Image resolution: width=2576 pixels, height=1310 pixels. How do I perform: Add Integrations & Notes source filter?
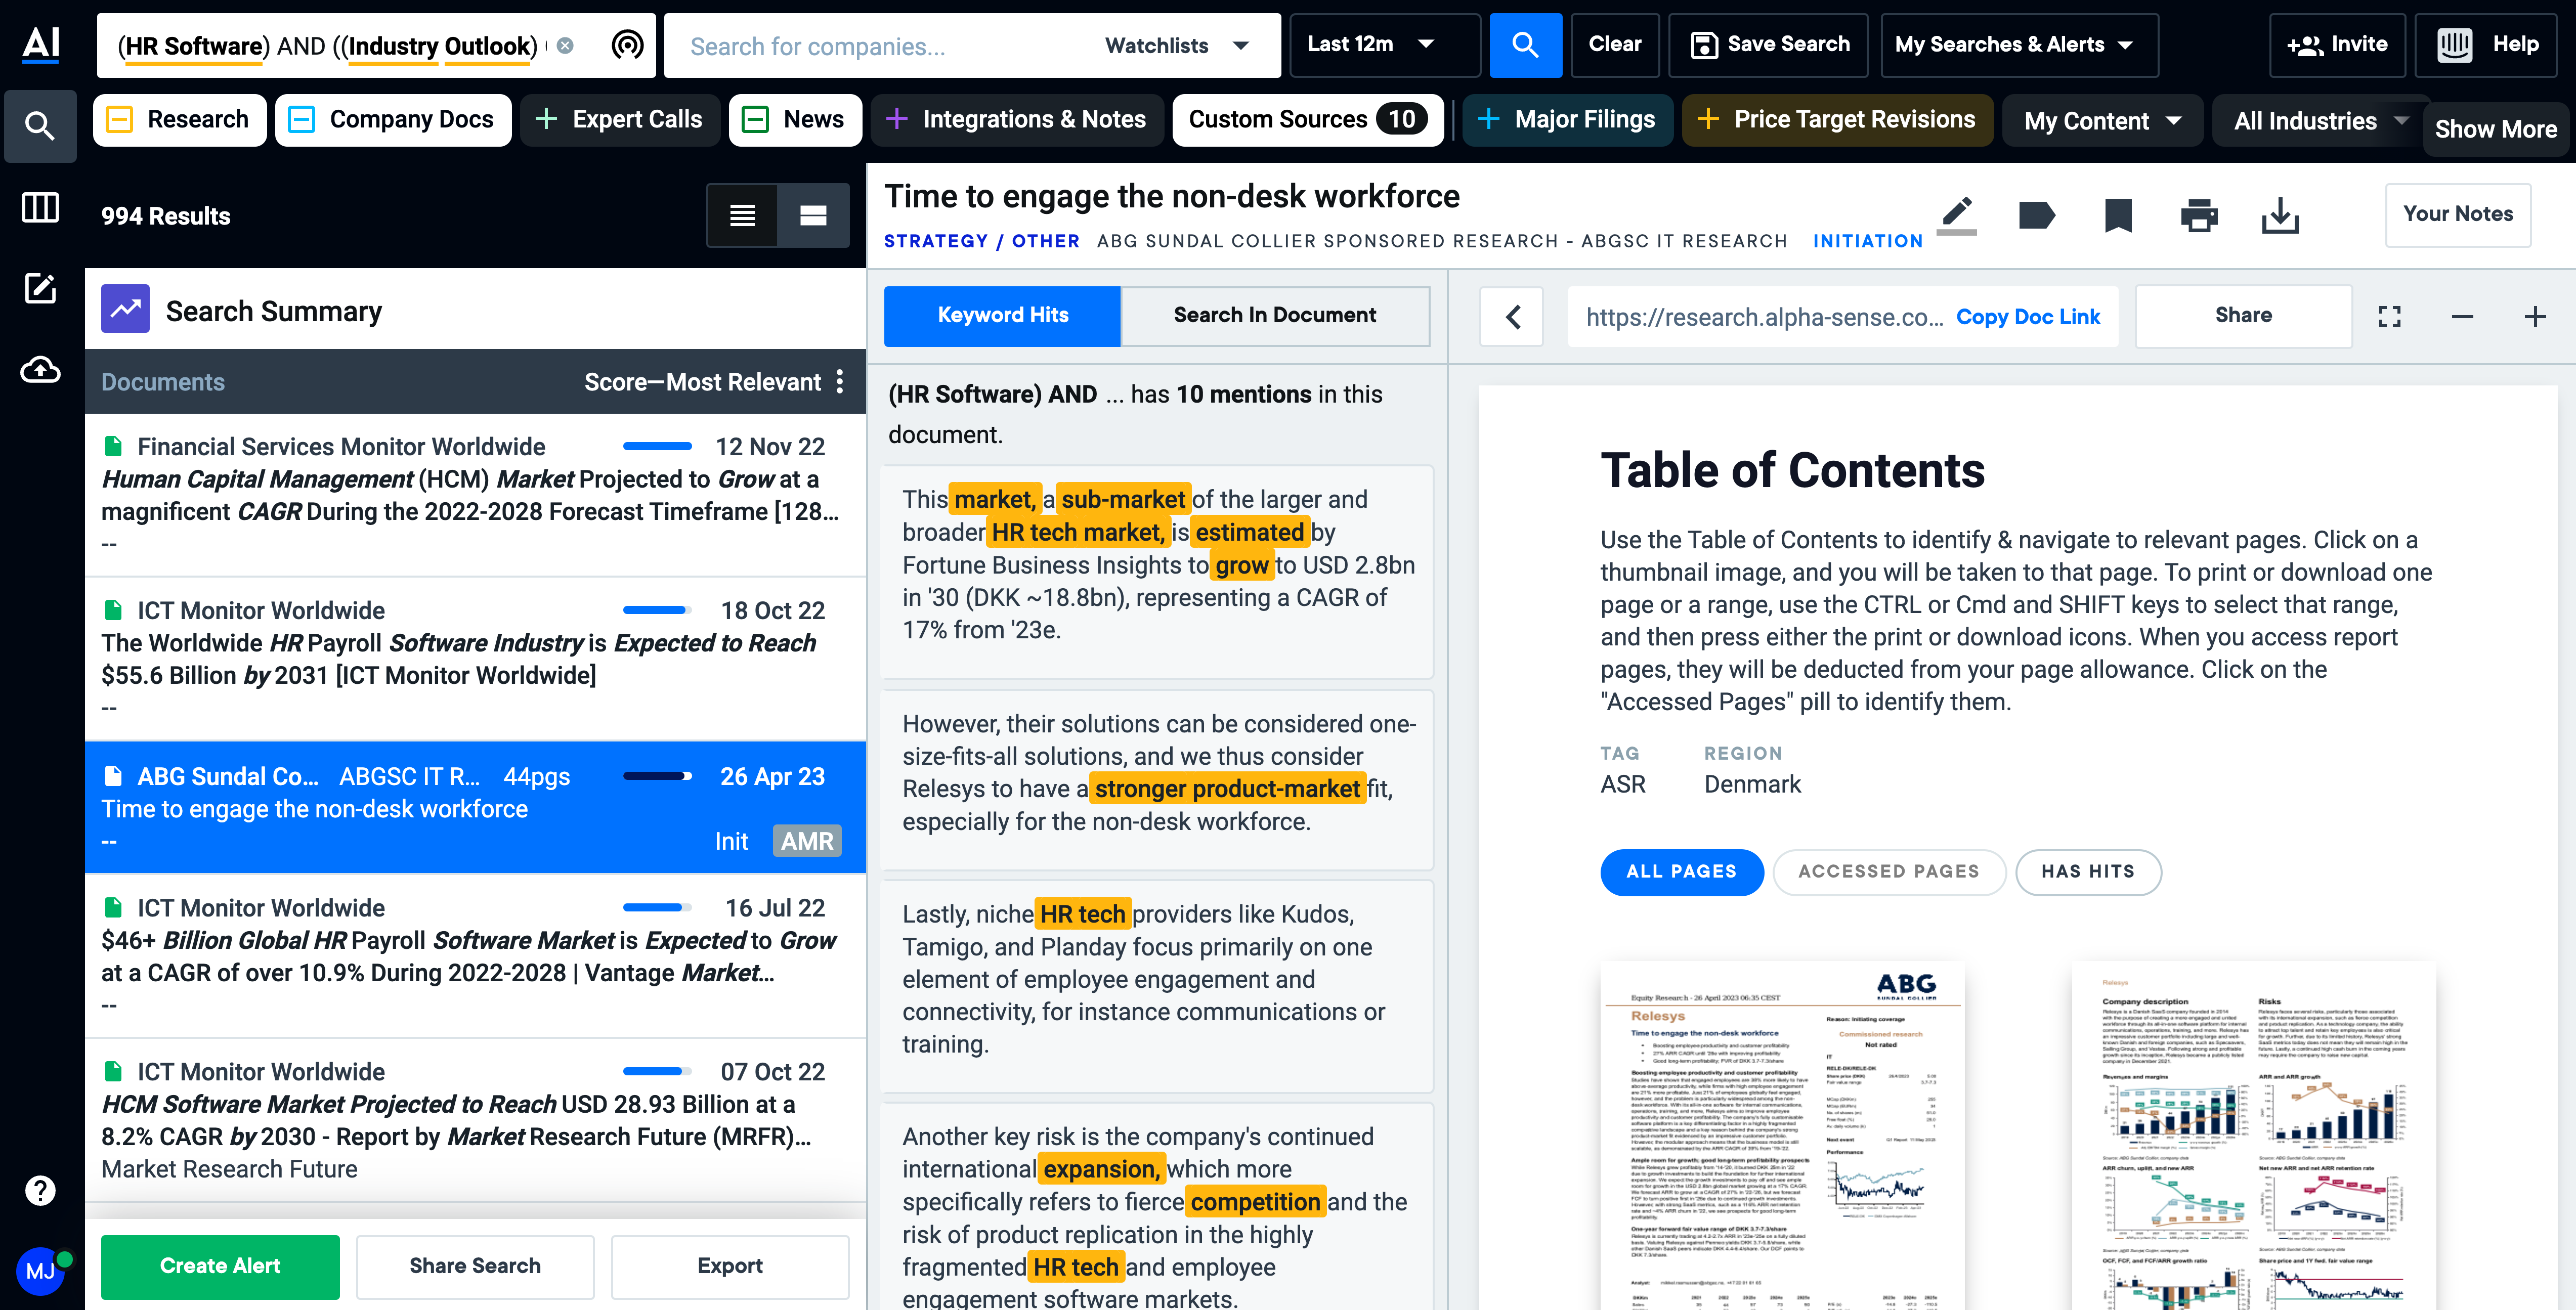pos(1017,120)
